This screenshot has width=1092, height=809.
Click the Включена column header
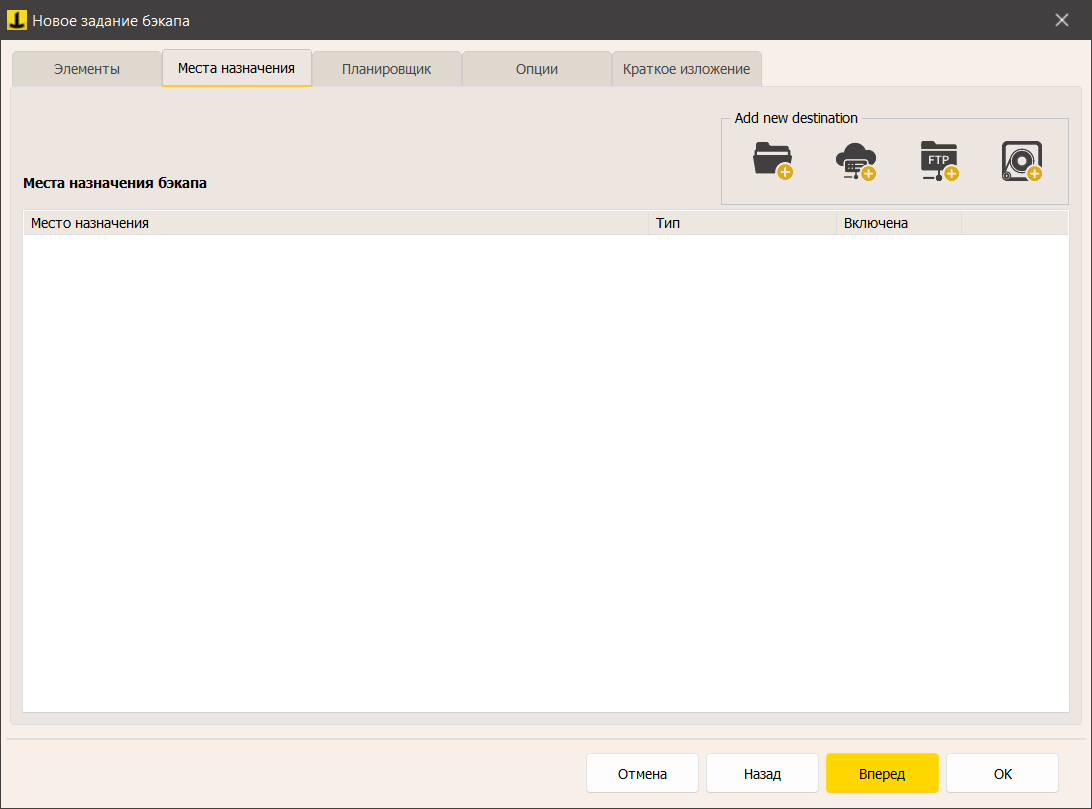[x=898, y=223]
